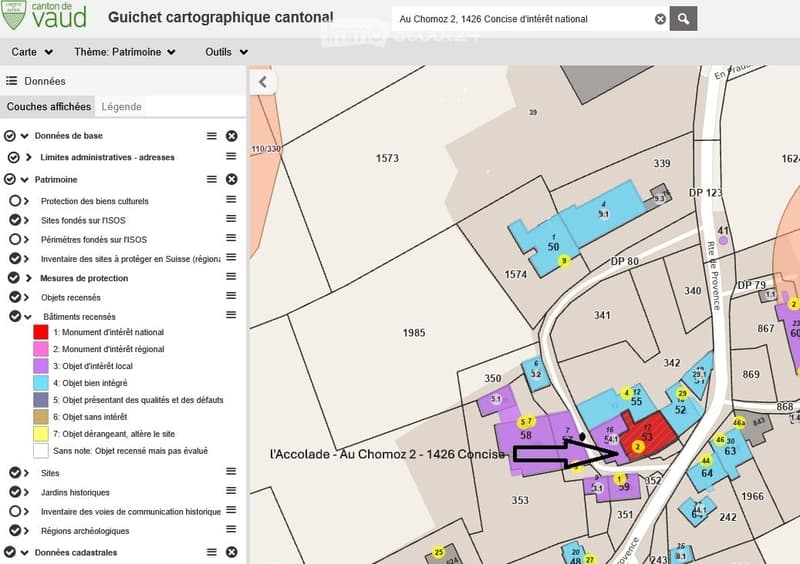Viewport: 800px width, 564px height.
Task: Toggle visibility of the Patrimoine group
Action: (x=9, y=179)
